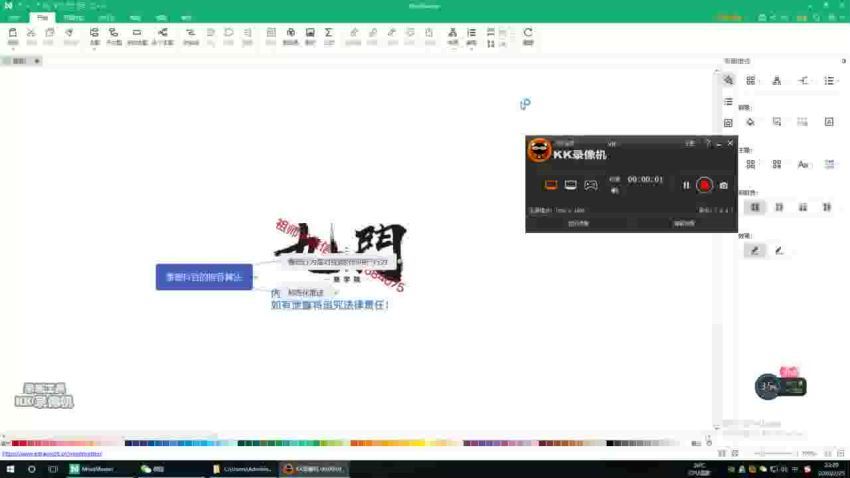Select the blue central topic node
Viewport: 850px width, 478px height.
204,277
